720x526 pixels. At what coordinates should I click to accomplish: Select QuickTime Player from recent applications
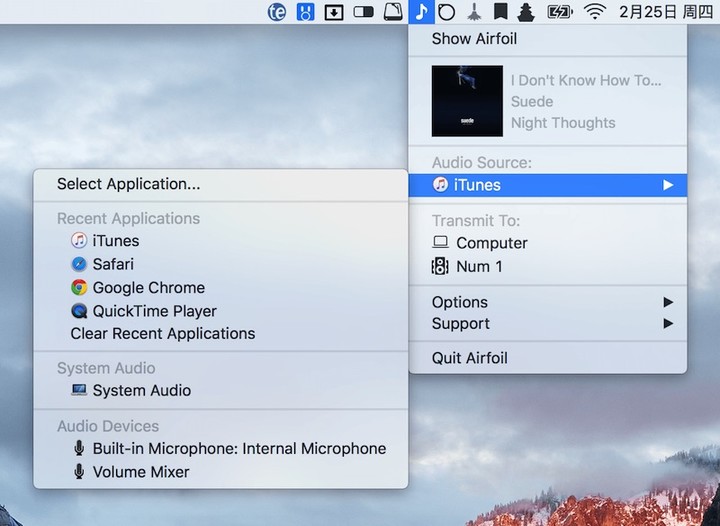tap(154, 311)
